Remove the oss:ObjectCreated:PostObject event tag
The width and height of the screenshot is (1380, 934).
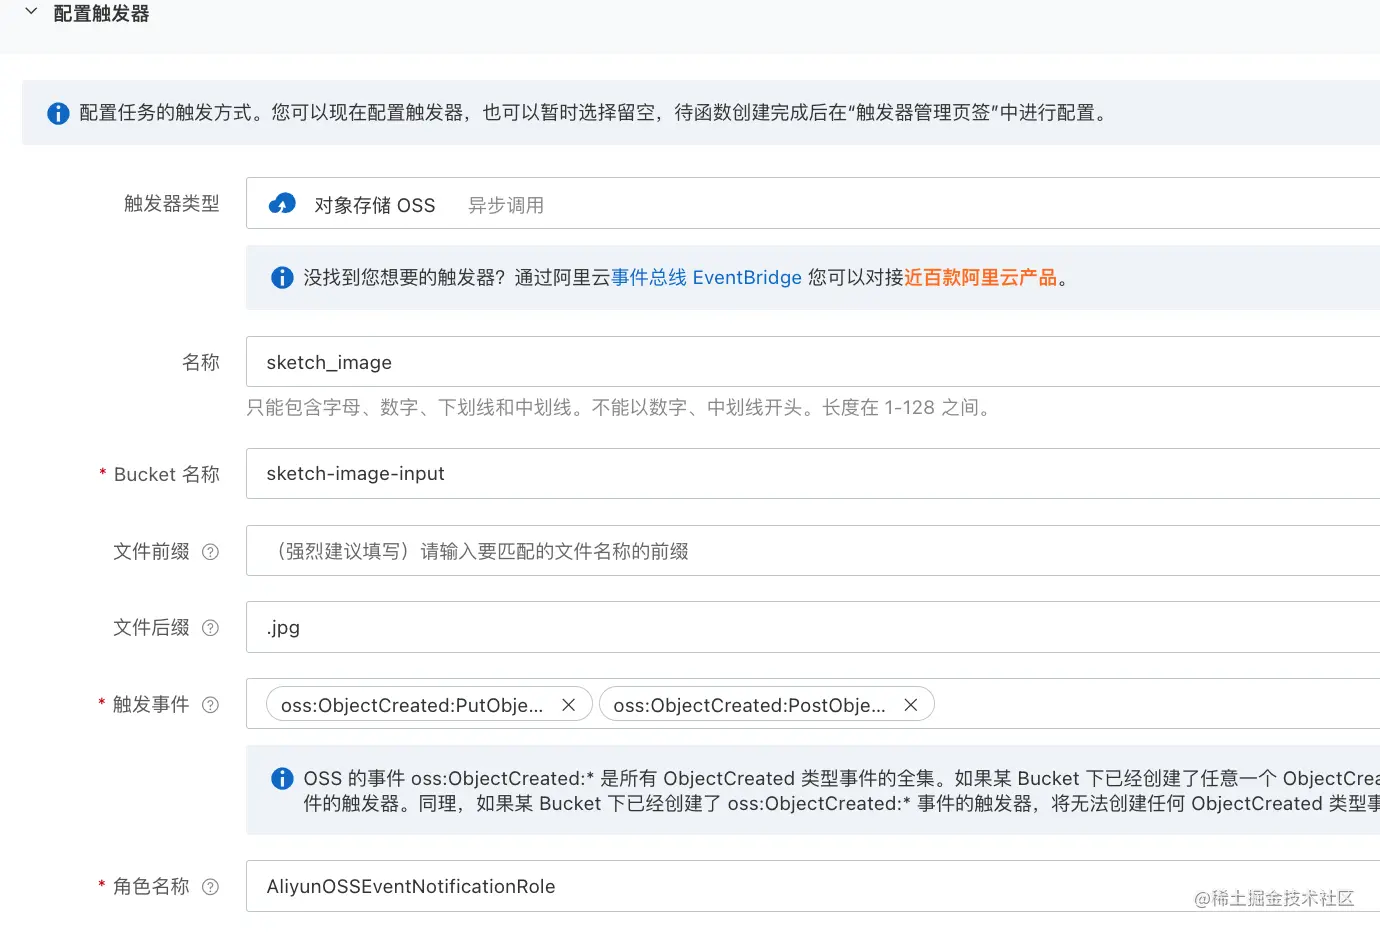tap(911, 705)
